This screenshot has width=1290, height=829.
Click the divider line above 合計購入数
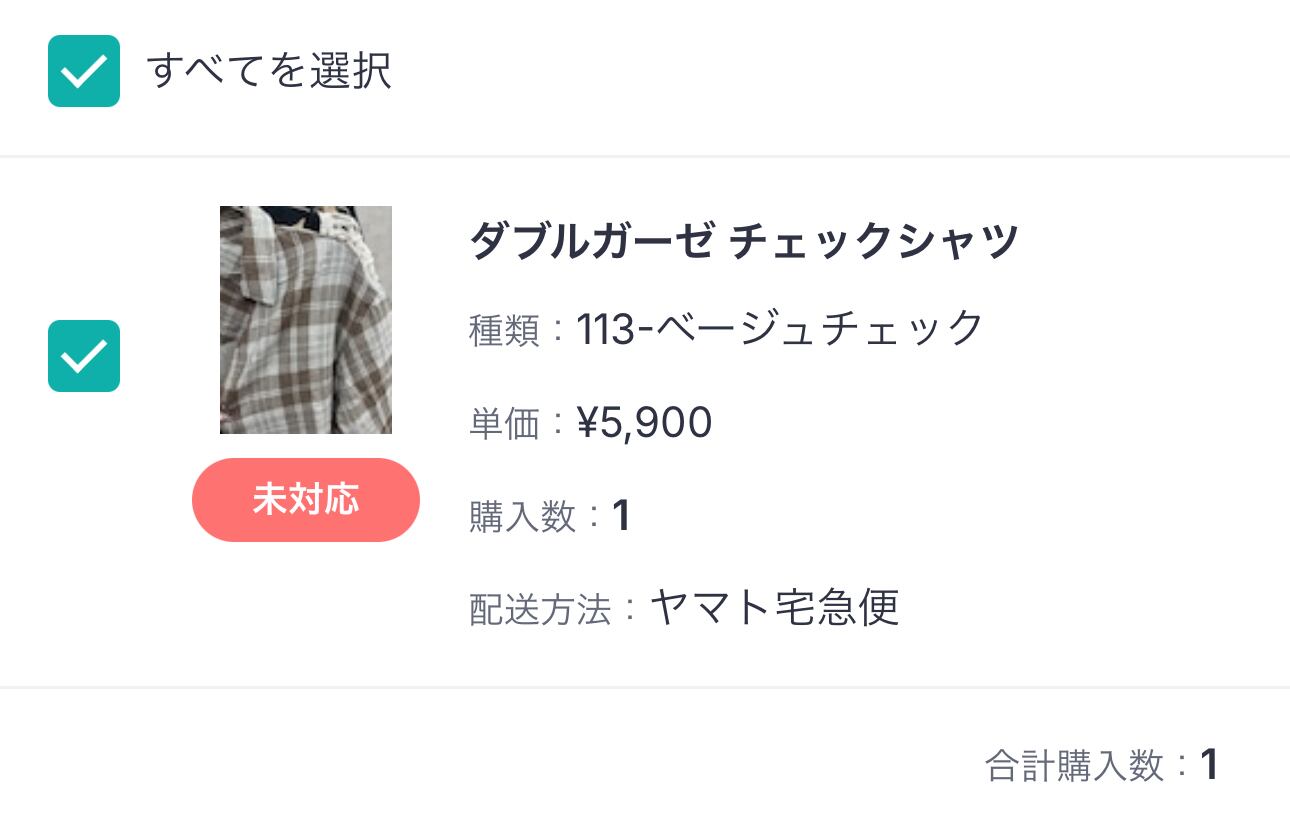point(645,687)
